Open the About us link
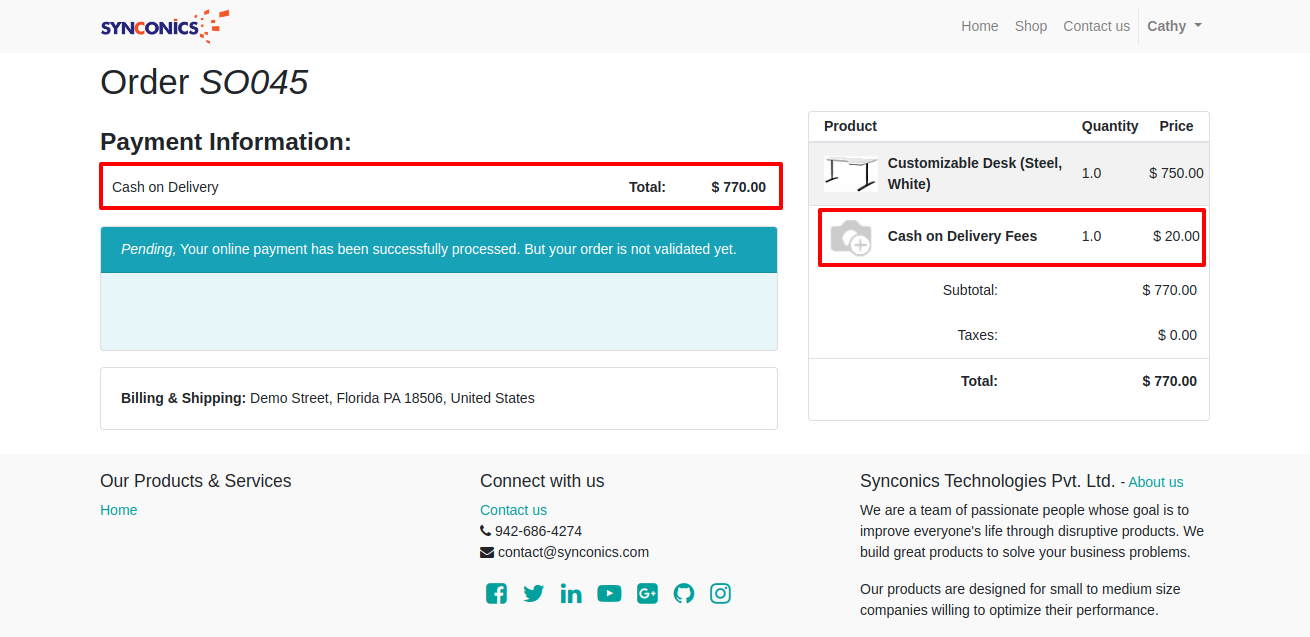 (1155, 482)
